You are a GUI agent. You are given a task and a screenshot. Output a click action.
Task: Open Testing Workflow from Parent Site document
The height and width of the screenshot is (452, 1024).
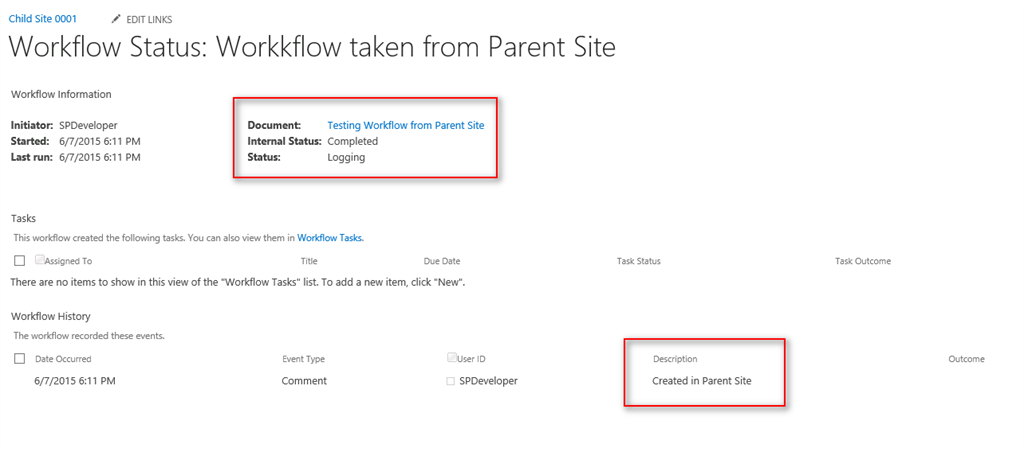click(x=405, y=125)
